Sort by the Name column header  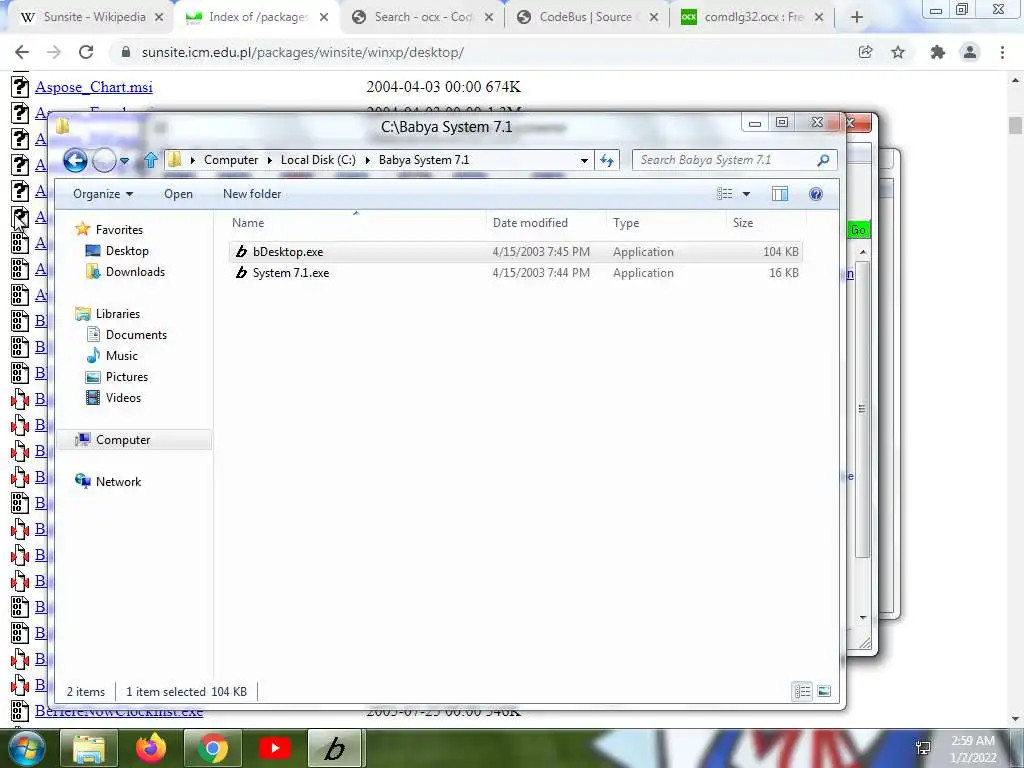click(356, 223)
